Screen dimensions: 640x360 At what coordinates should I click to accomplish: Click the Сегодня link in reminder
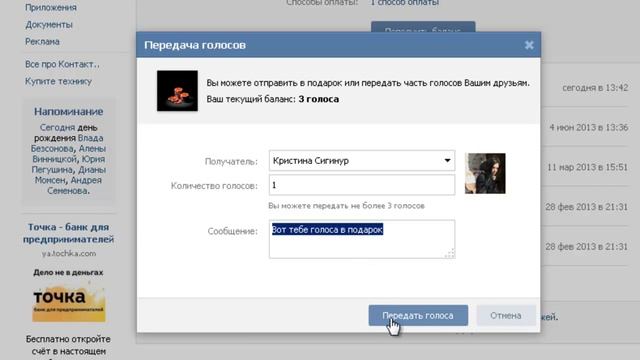57,127
